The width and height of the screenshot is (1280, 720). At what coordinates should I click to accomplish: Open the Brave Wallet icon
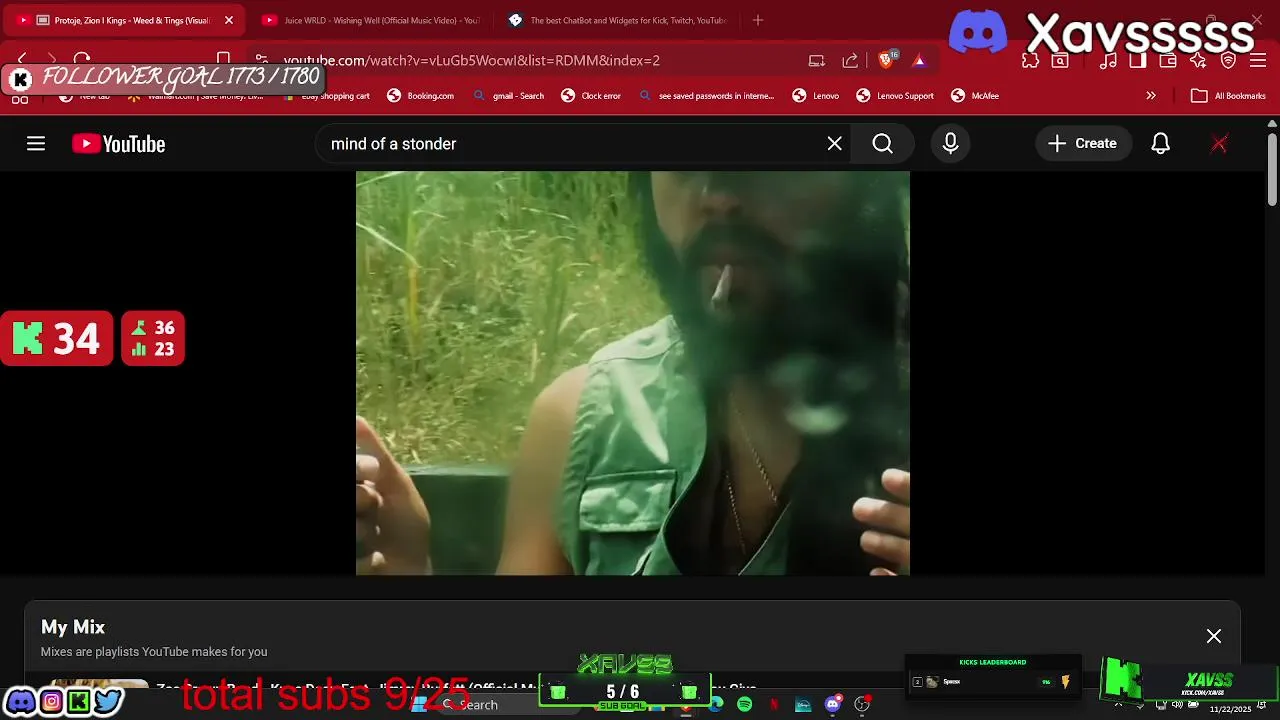[x=1167, y=60]
